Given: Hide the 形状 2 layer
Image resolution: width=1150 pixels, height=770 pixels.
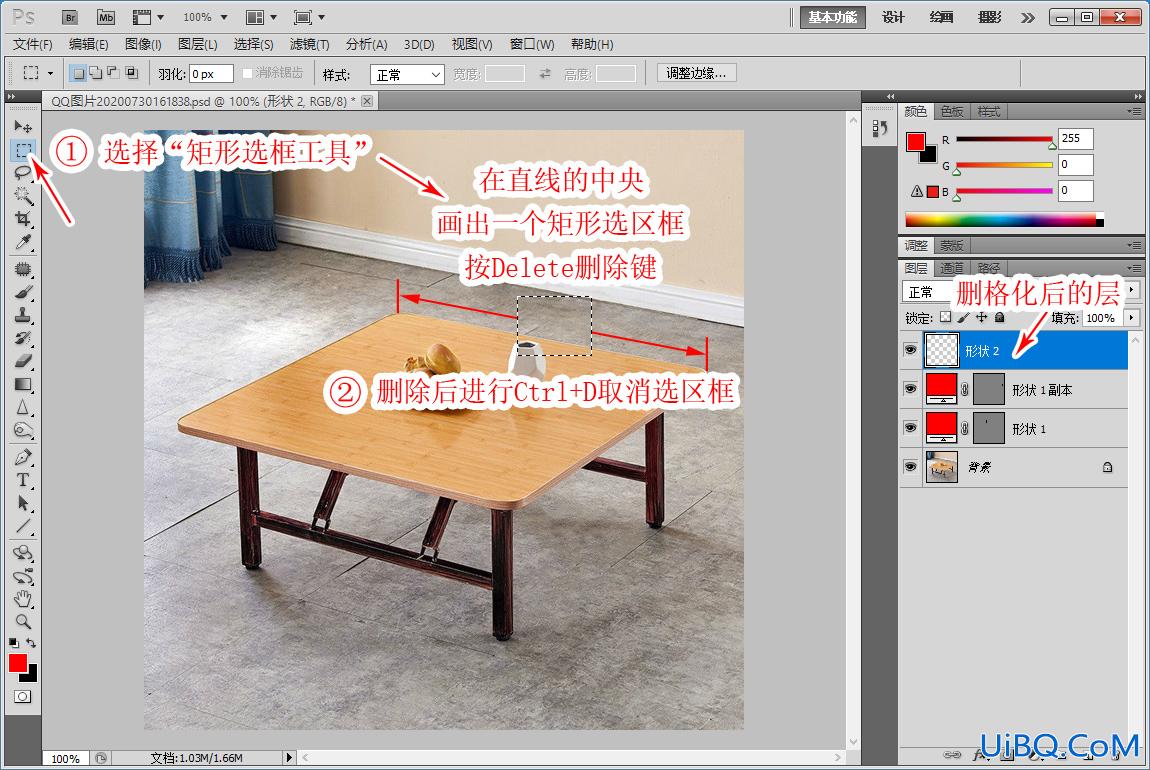Looking at the screenshot, I should pyautogui.click(x=910, y=350).
